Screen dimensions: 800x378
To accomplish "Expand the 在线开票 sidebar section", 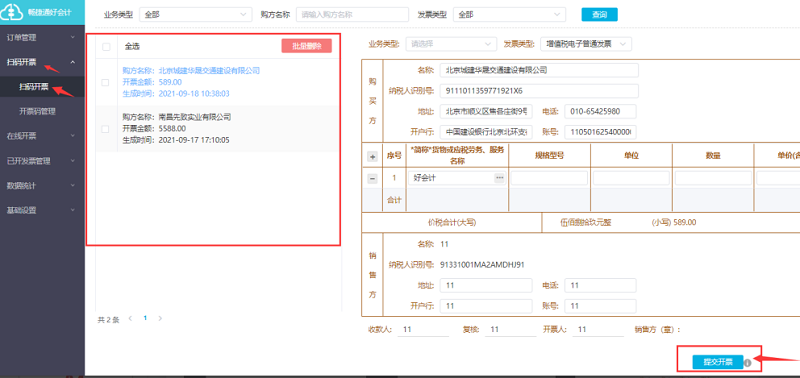I will coord(42,136).
